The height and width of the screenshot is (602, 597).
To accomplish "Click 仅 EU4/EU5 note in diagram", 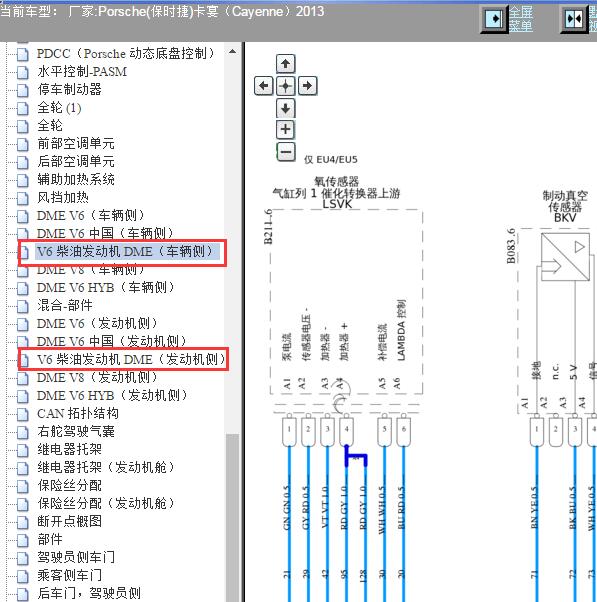I will pos(331,159).
